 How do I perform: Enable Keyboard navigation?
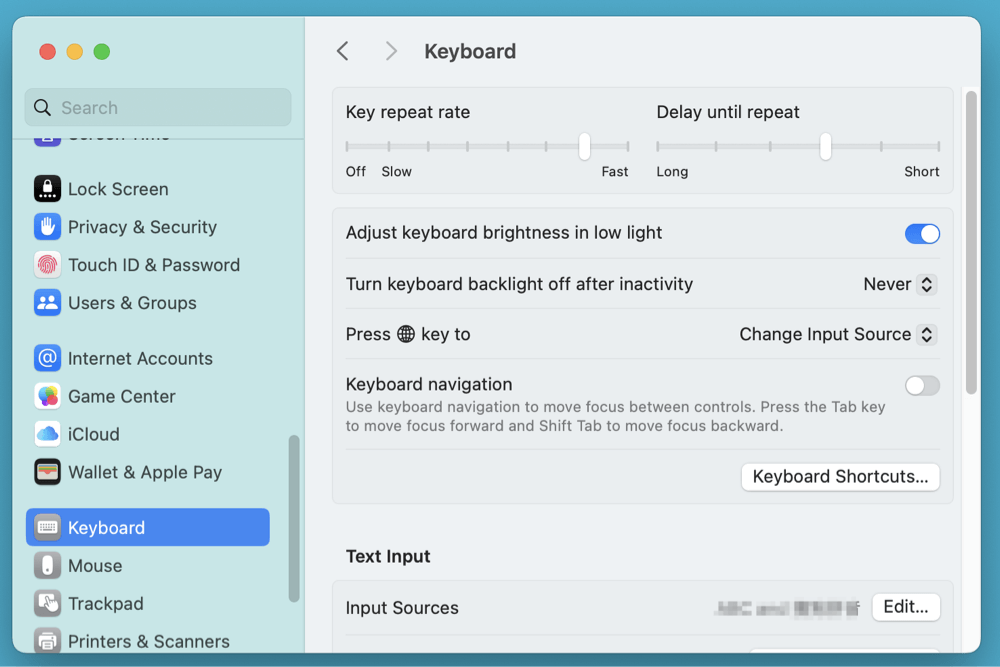(921, 385)
